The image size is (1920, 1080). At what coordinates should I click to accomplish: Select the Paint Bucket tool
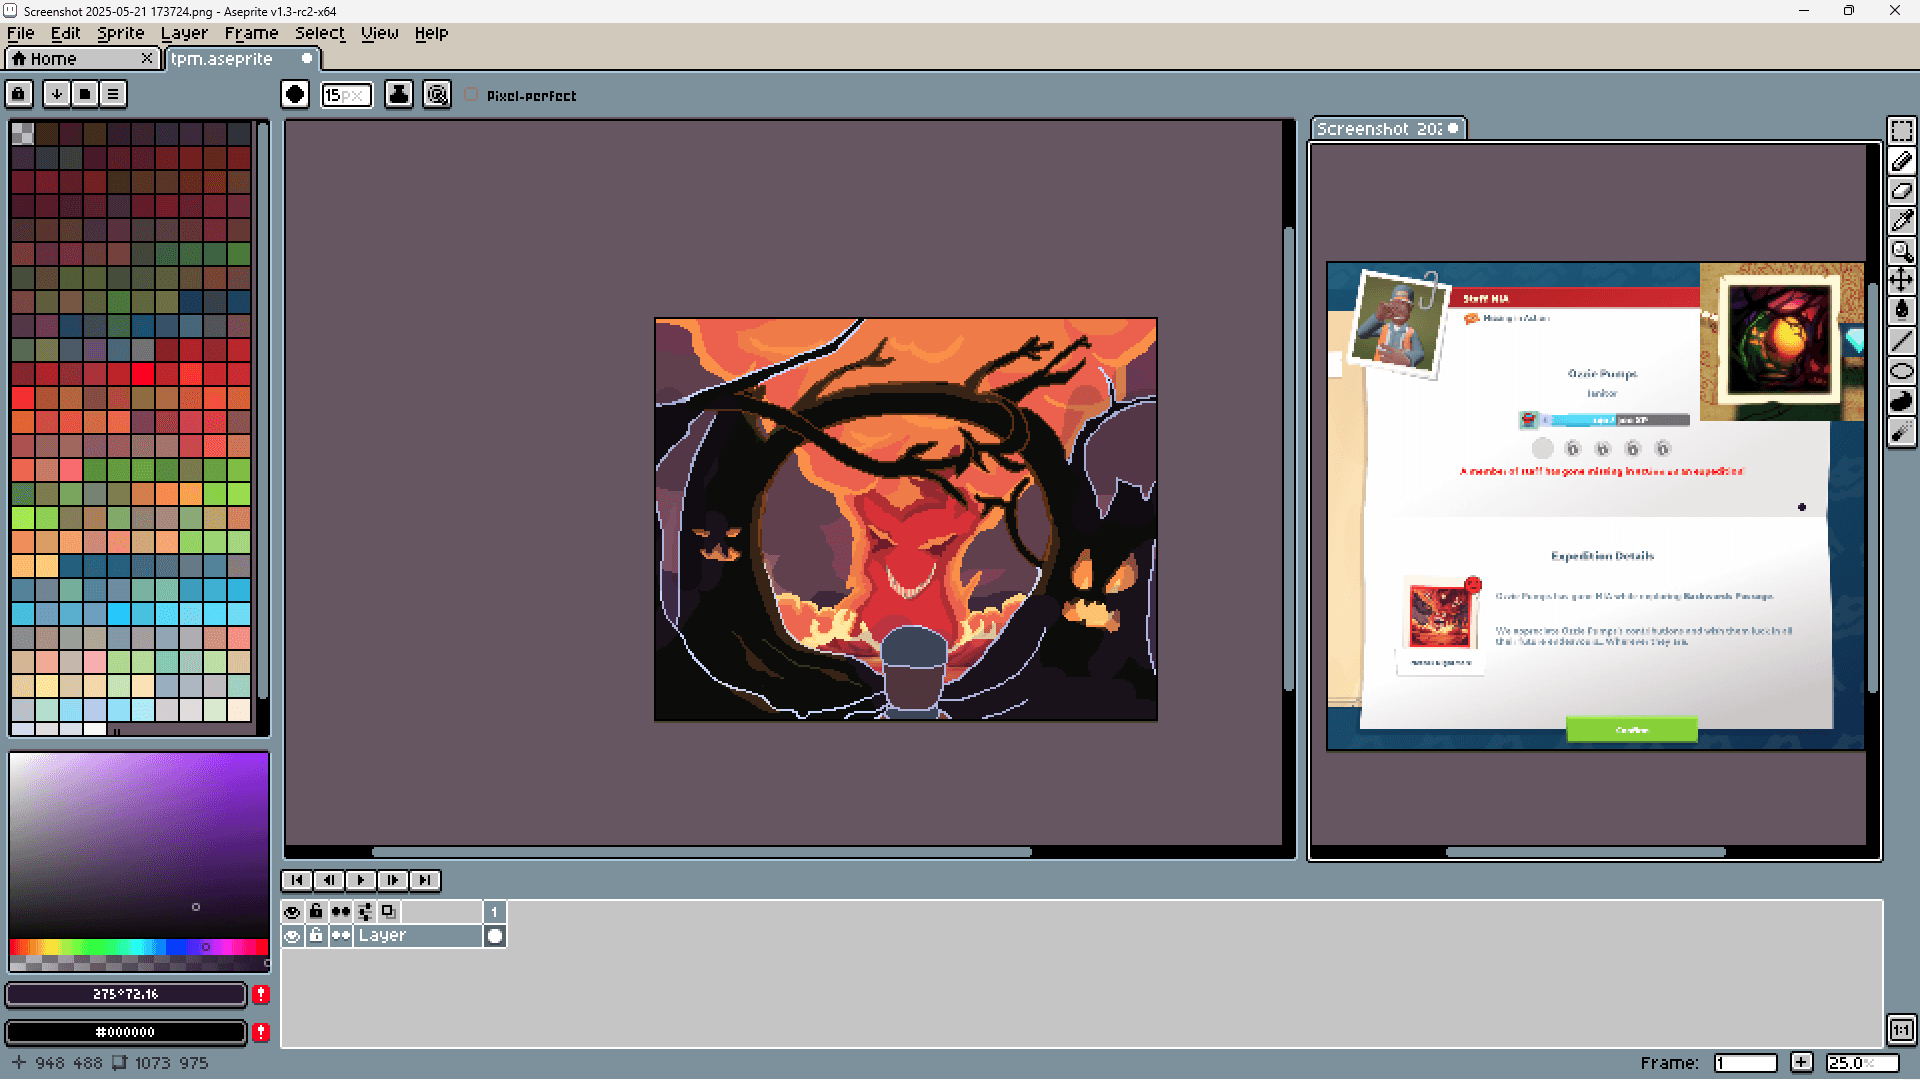(x=1901, y=311)
